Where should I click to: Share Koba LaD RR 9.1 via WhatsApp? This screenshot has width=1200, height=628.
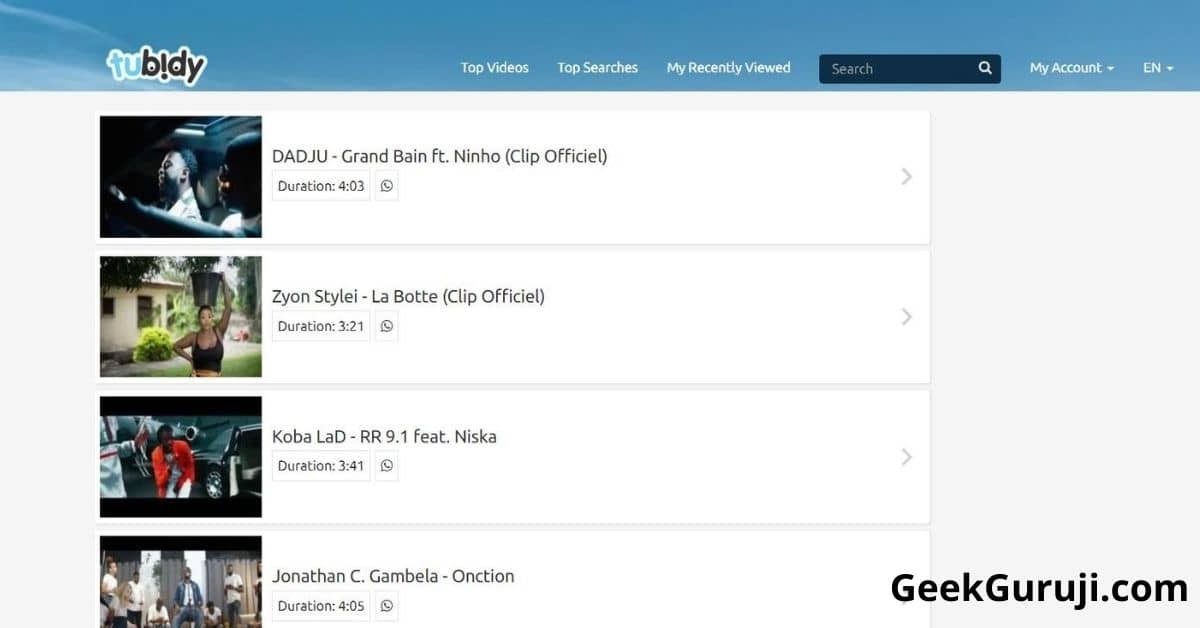(x=387, y=466)
